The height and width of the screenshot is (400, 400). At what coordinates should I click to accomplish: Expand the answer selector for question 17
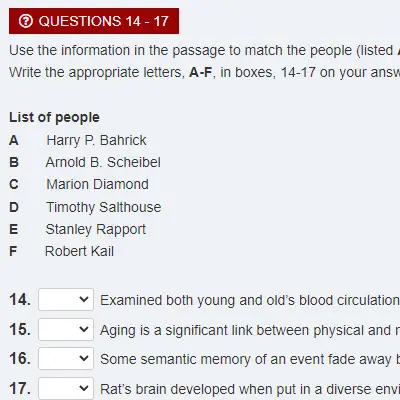[66, 388]
